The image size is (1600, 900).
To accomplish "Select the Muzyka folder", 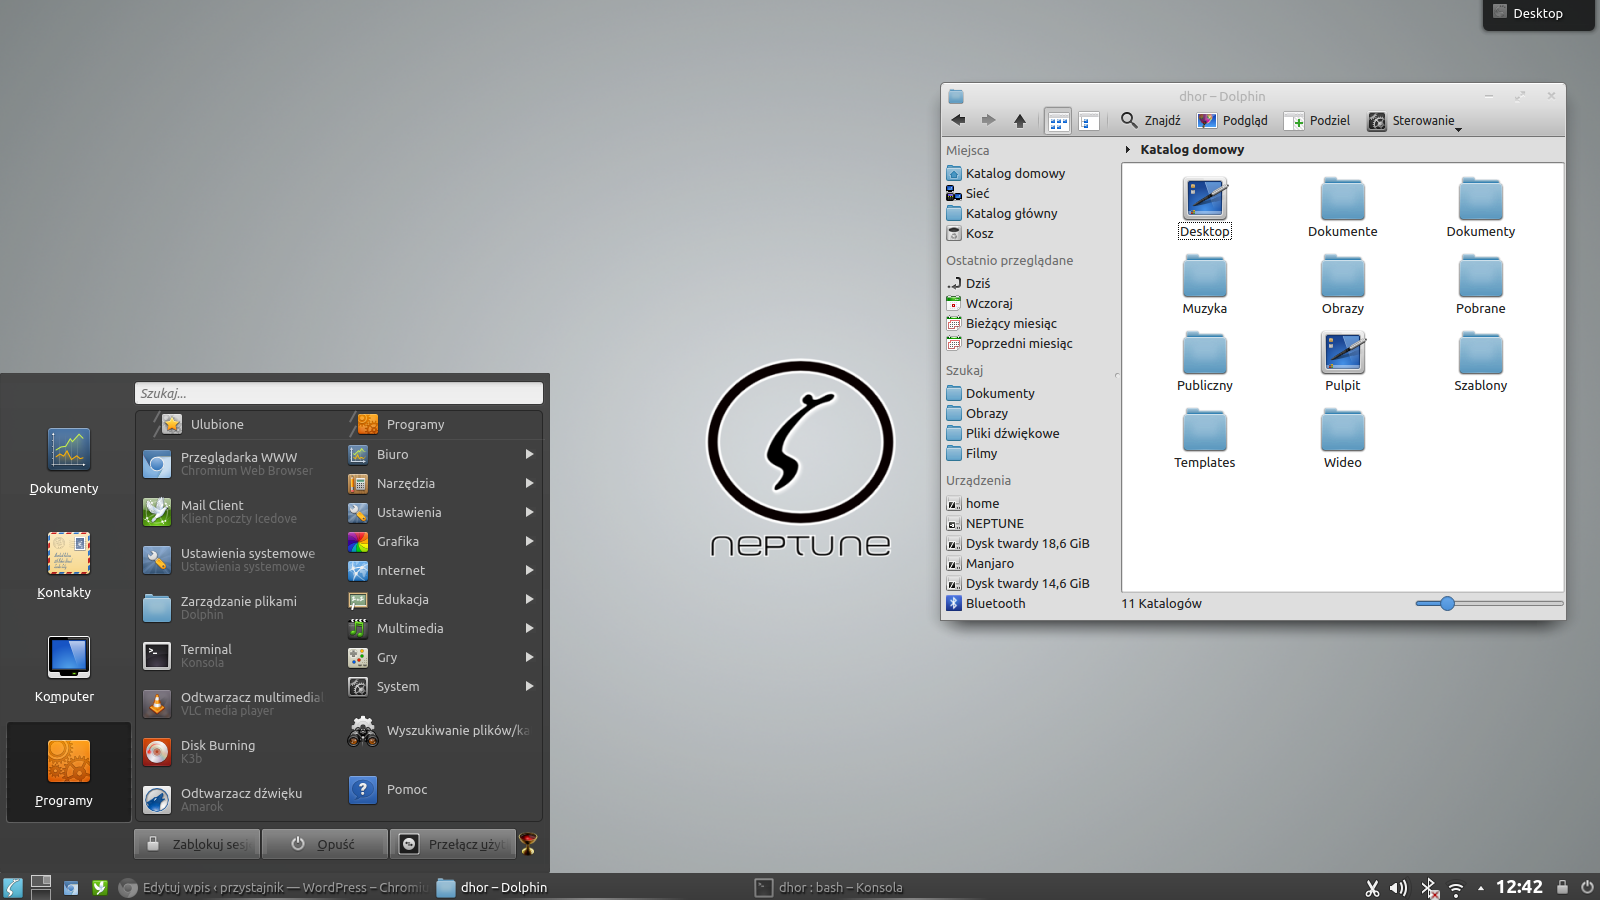I will pos(1205,285).
